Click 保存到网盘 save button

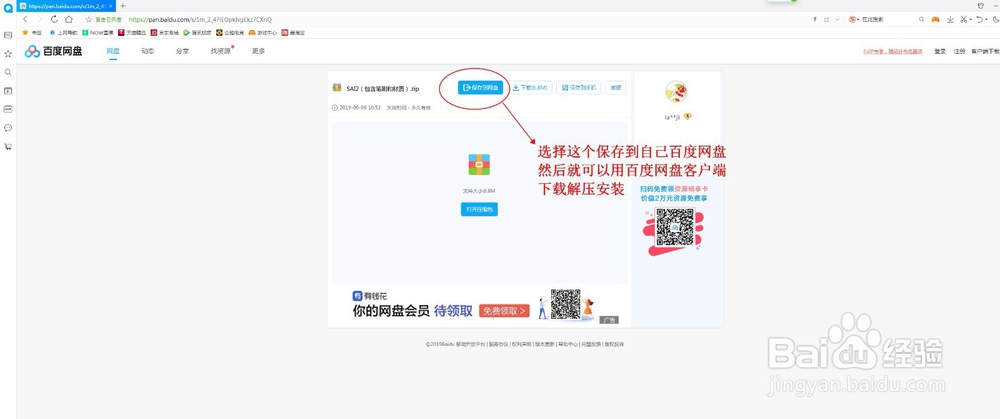481,87
